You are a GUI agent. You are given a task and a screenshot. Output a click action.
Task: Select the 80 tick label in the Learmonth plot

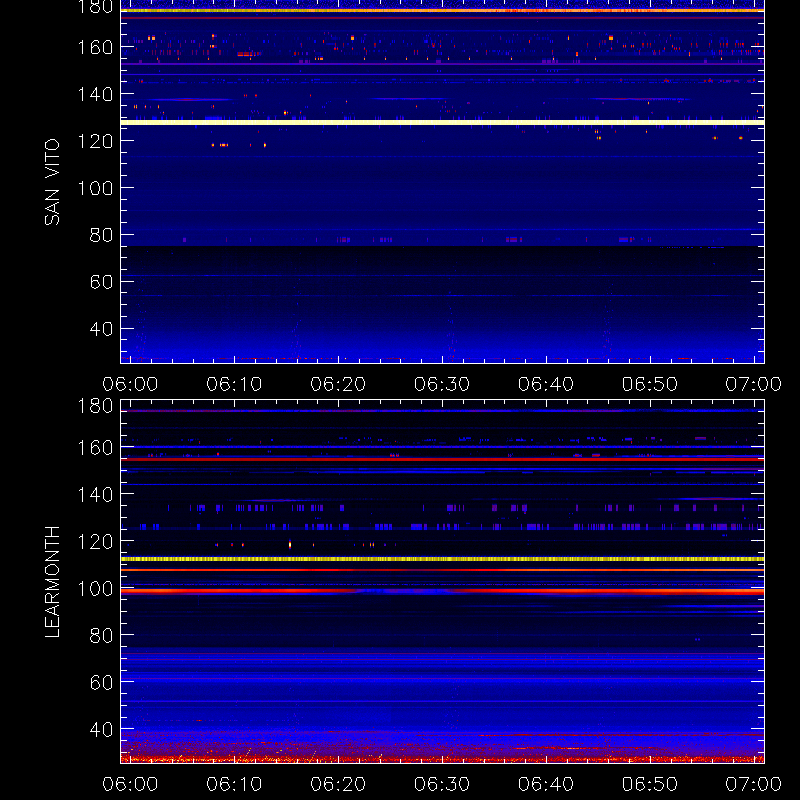tap(101, 636)
